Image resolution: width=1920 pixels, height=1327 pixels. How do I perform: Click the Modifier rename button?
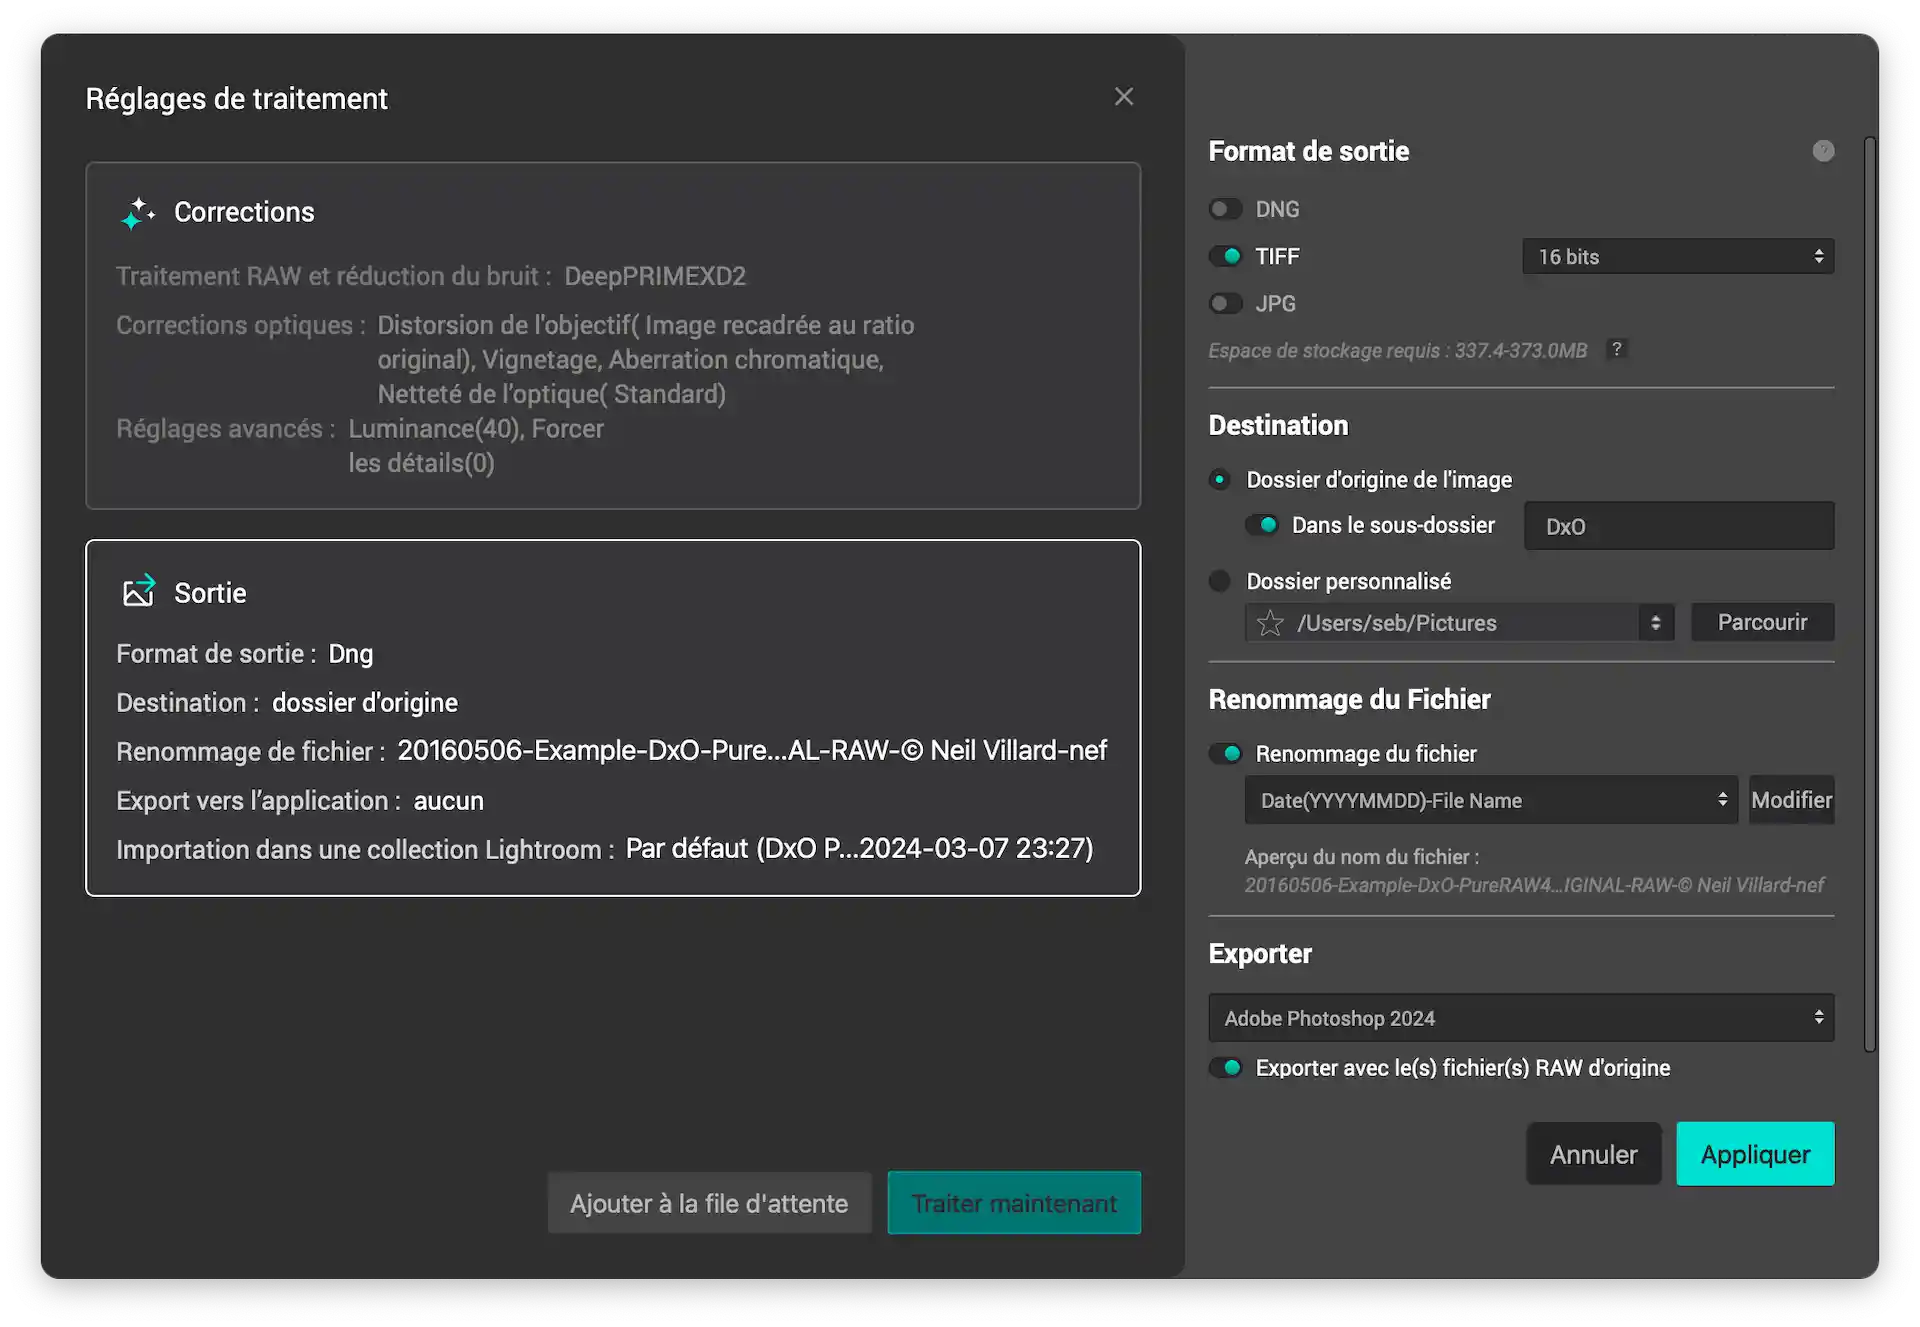[1791, 800]
